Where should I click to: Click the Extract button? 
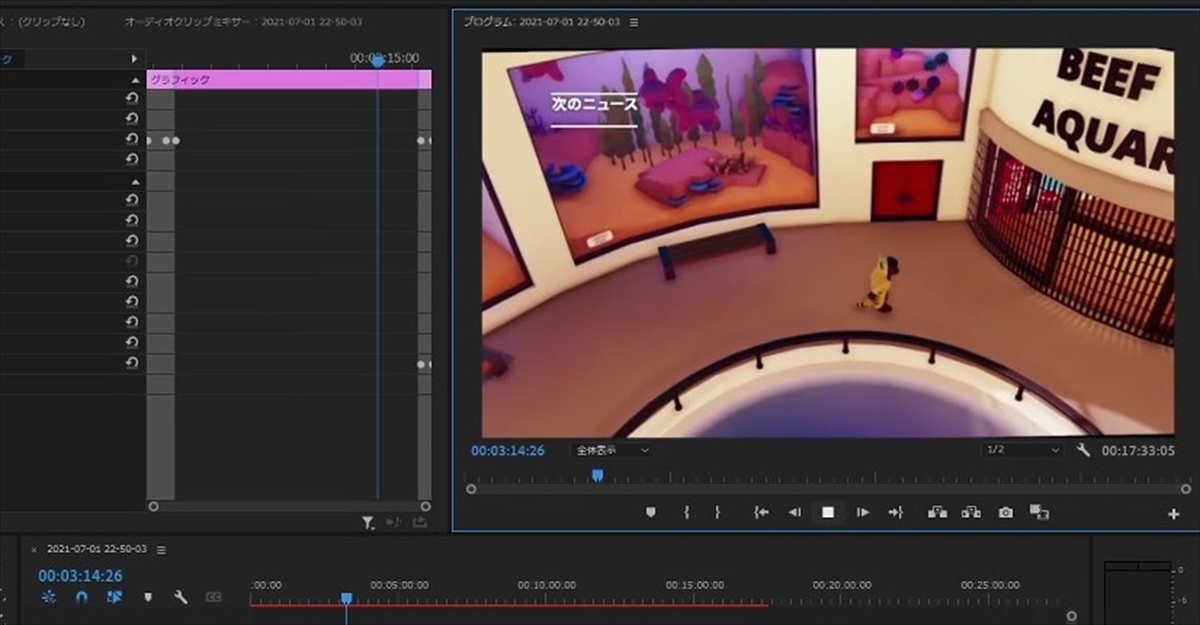pos(971,512)
